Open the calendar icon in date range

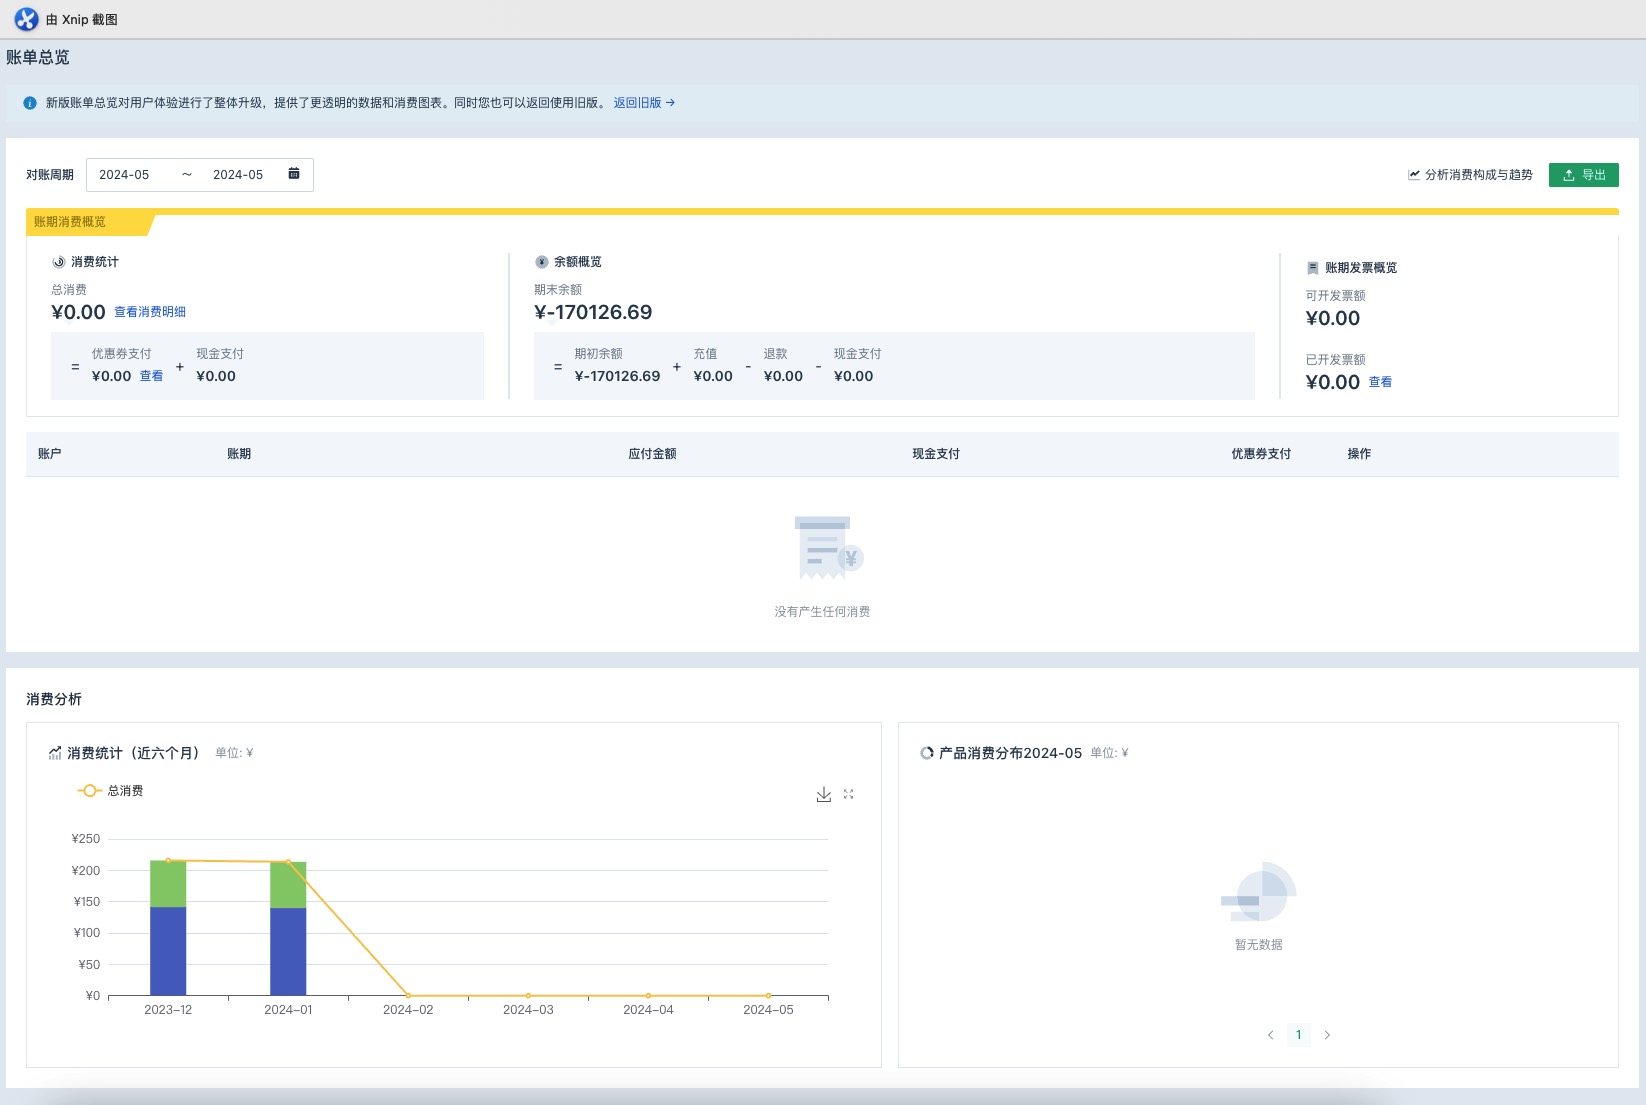click(x=294, y=174)
